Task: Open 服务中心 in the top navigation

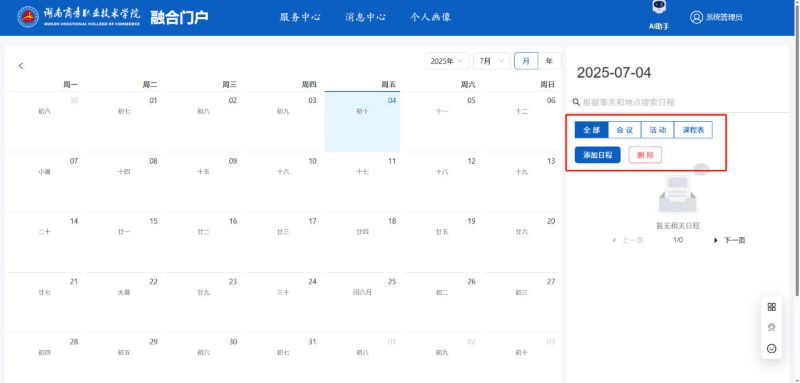Action: coord(300,17)
